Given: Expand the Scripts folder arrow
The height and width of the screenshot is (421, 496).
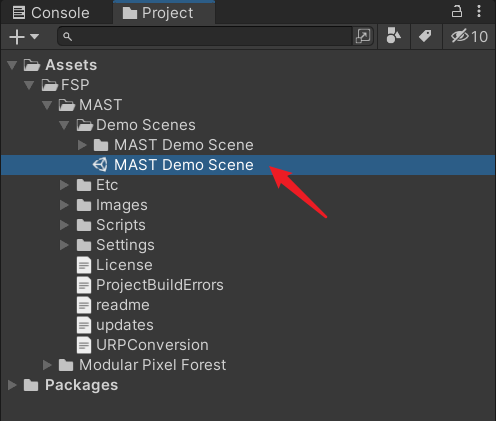Looking at the screenshot, I should [x=64, y=225].
